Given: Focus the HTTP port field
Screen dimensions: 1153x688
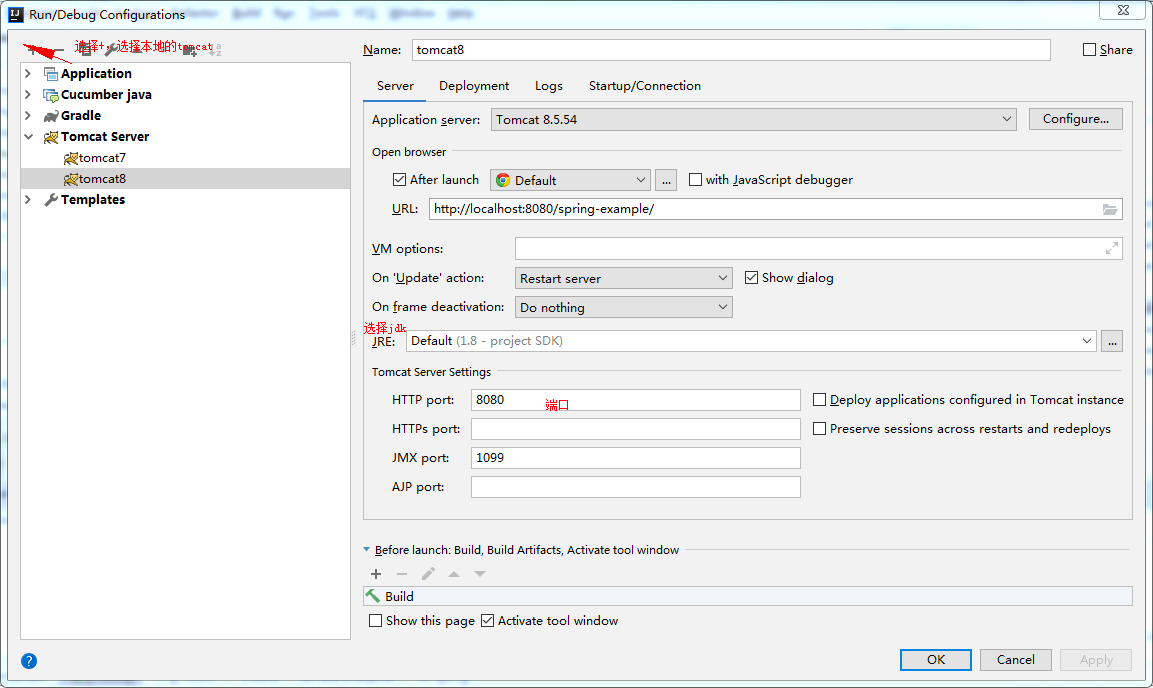Looking at the screenshot, I should pos(635,400).
